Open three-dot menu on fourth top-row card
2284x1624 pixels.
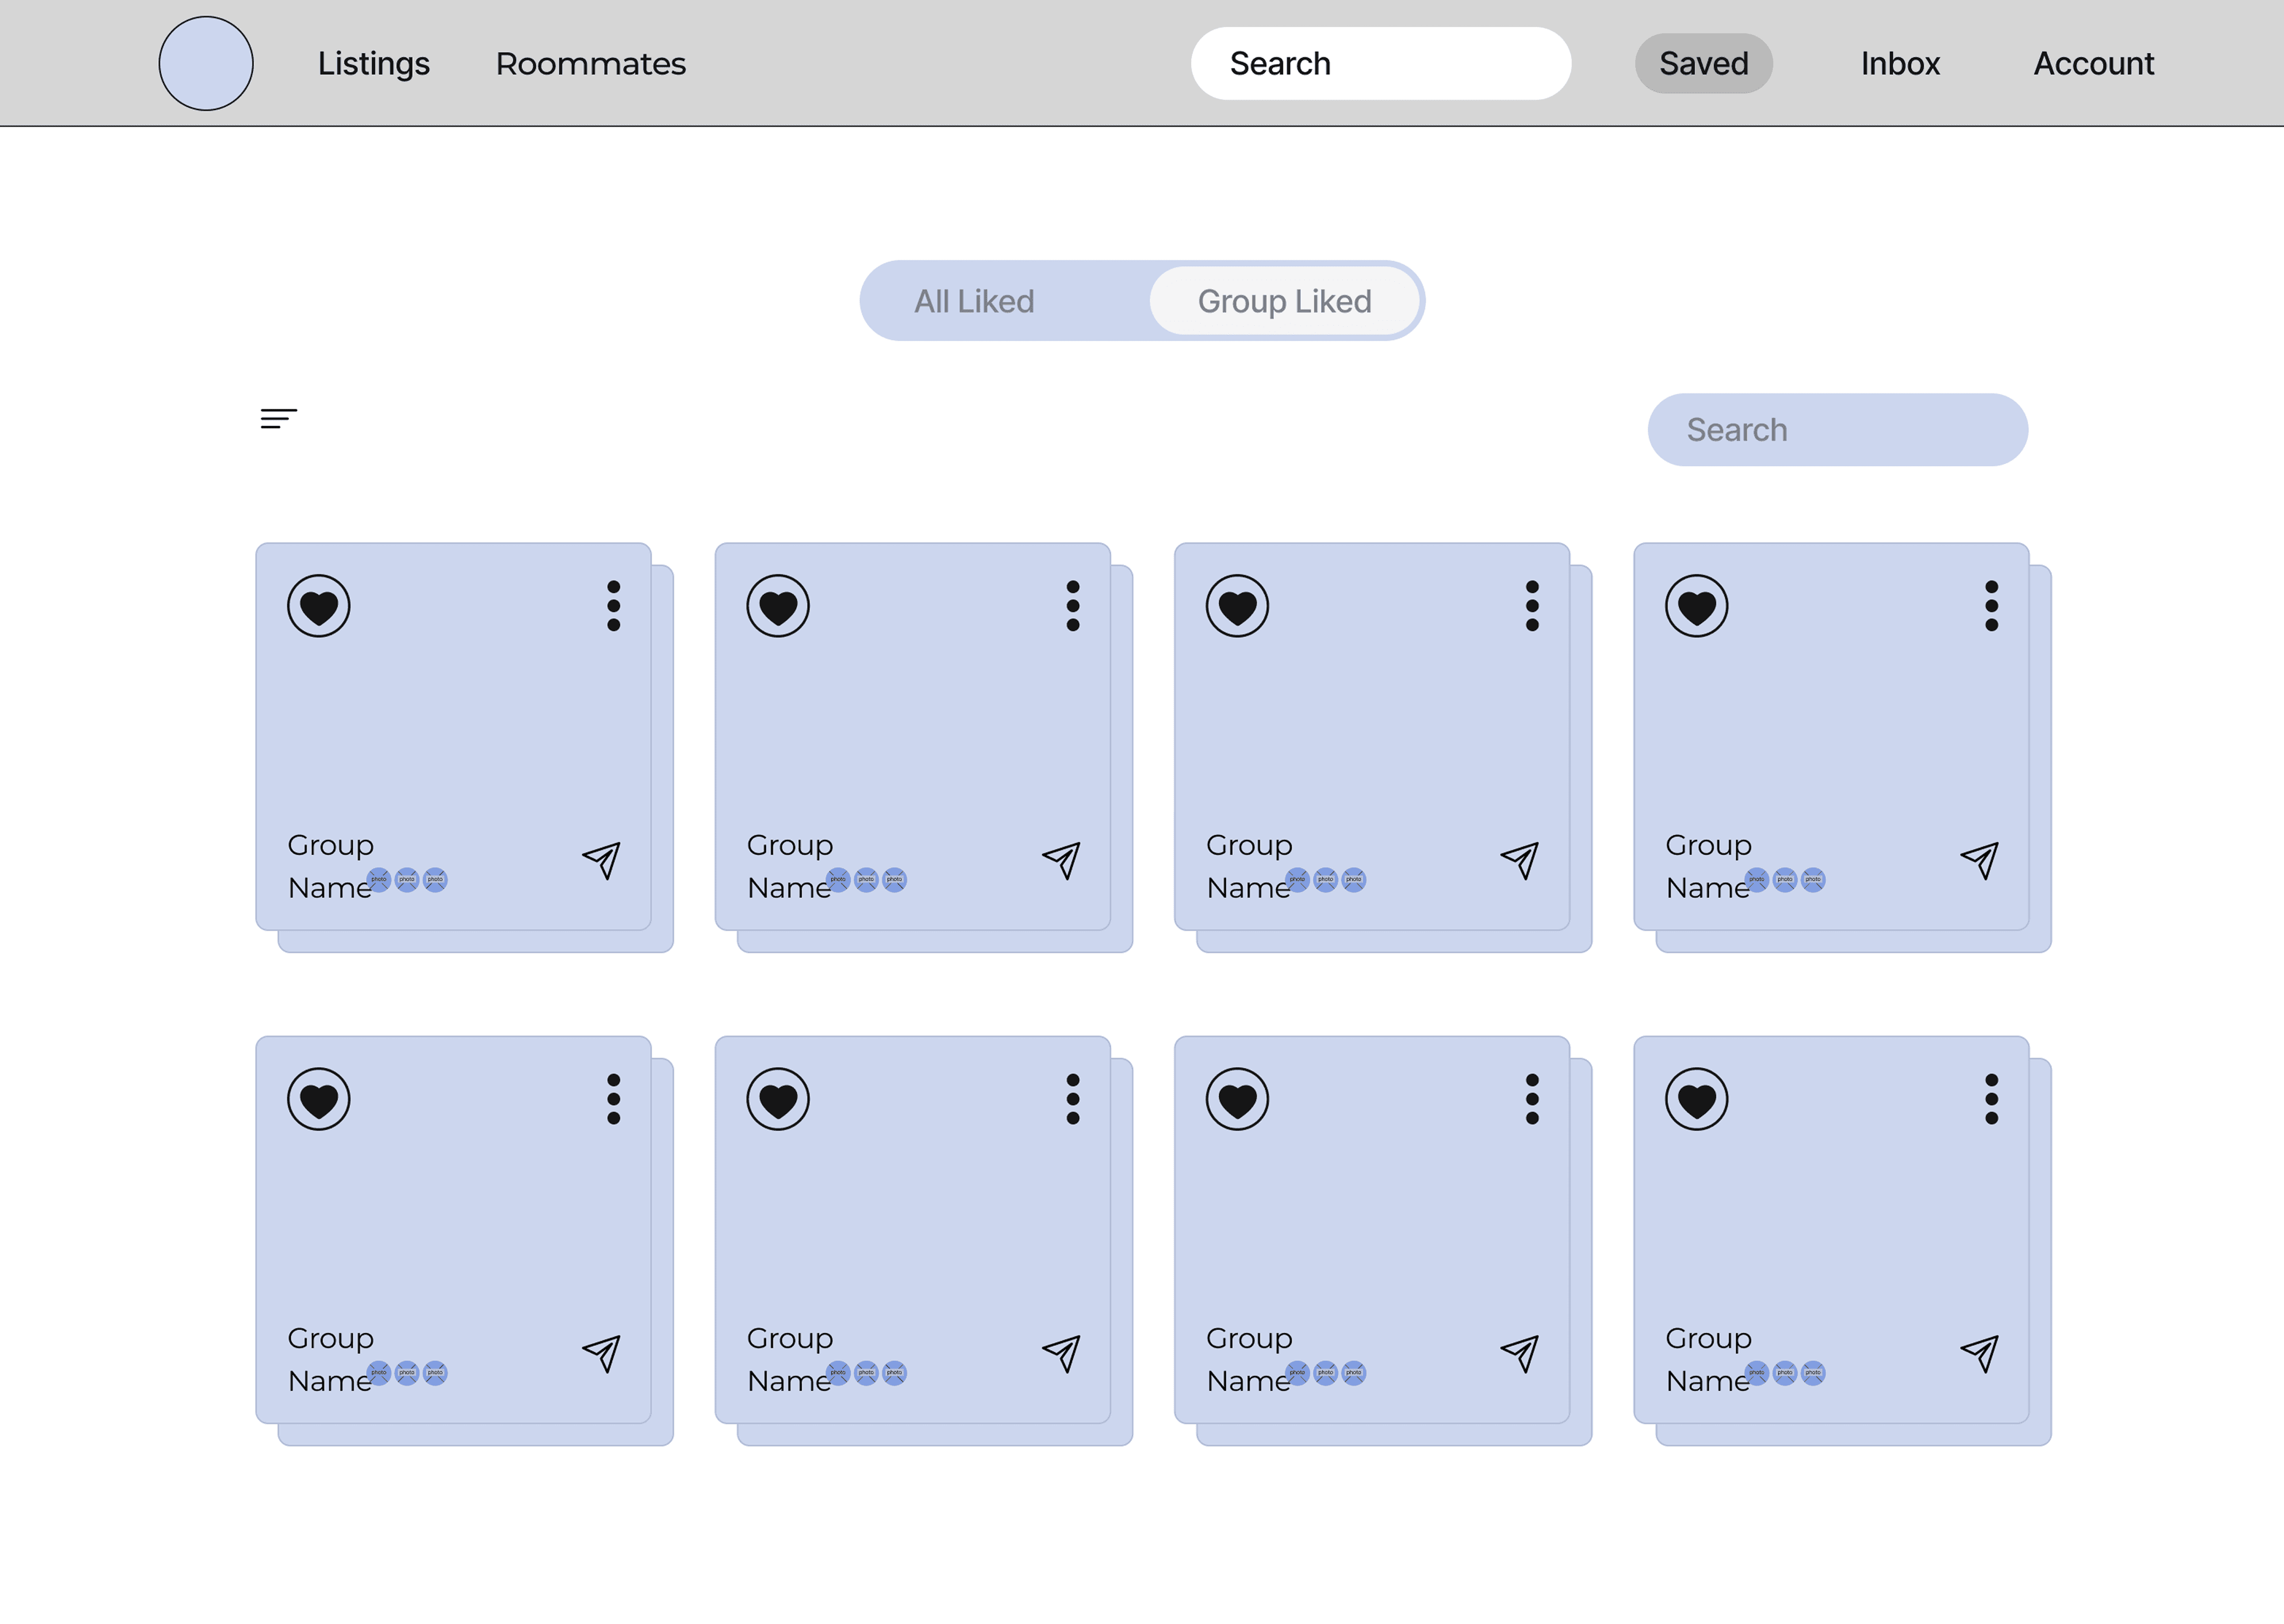[x=1992, y=606]
